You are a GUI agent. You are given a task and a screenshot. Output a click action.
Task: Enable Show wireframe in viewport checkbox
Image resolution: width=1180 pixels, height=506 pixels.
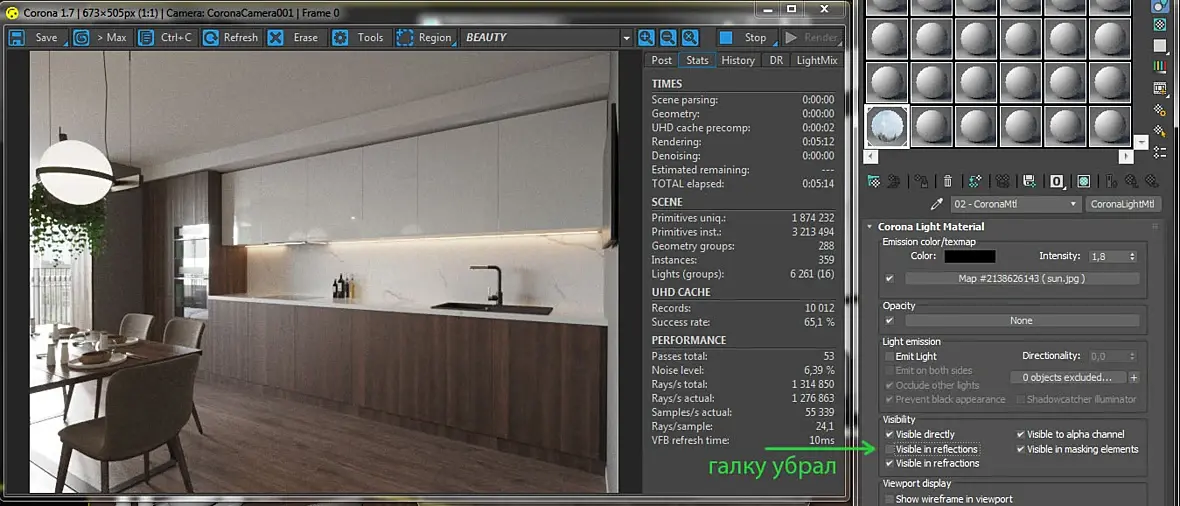coord(890,499)
